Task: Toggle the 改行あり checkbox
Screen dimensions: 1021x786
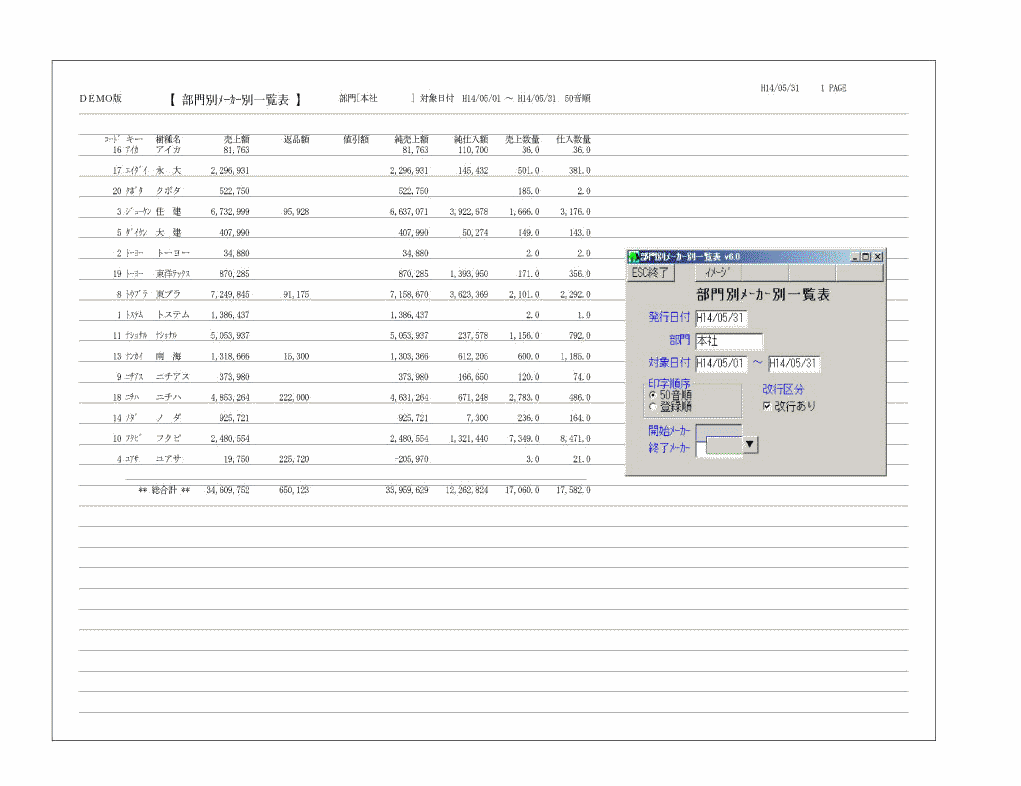Action: 767,406
